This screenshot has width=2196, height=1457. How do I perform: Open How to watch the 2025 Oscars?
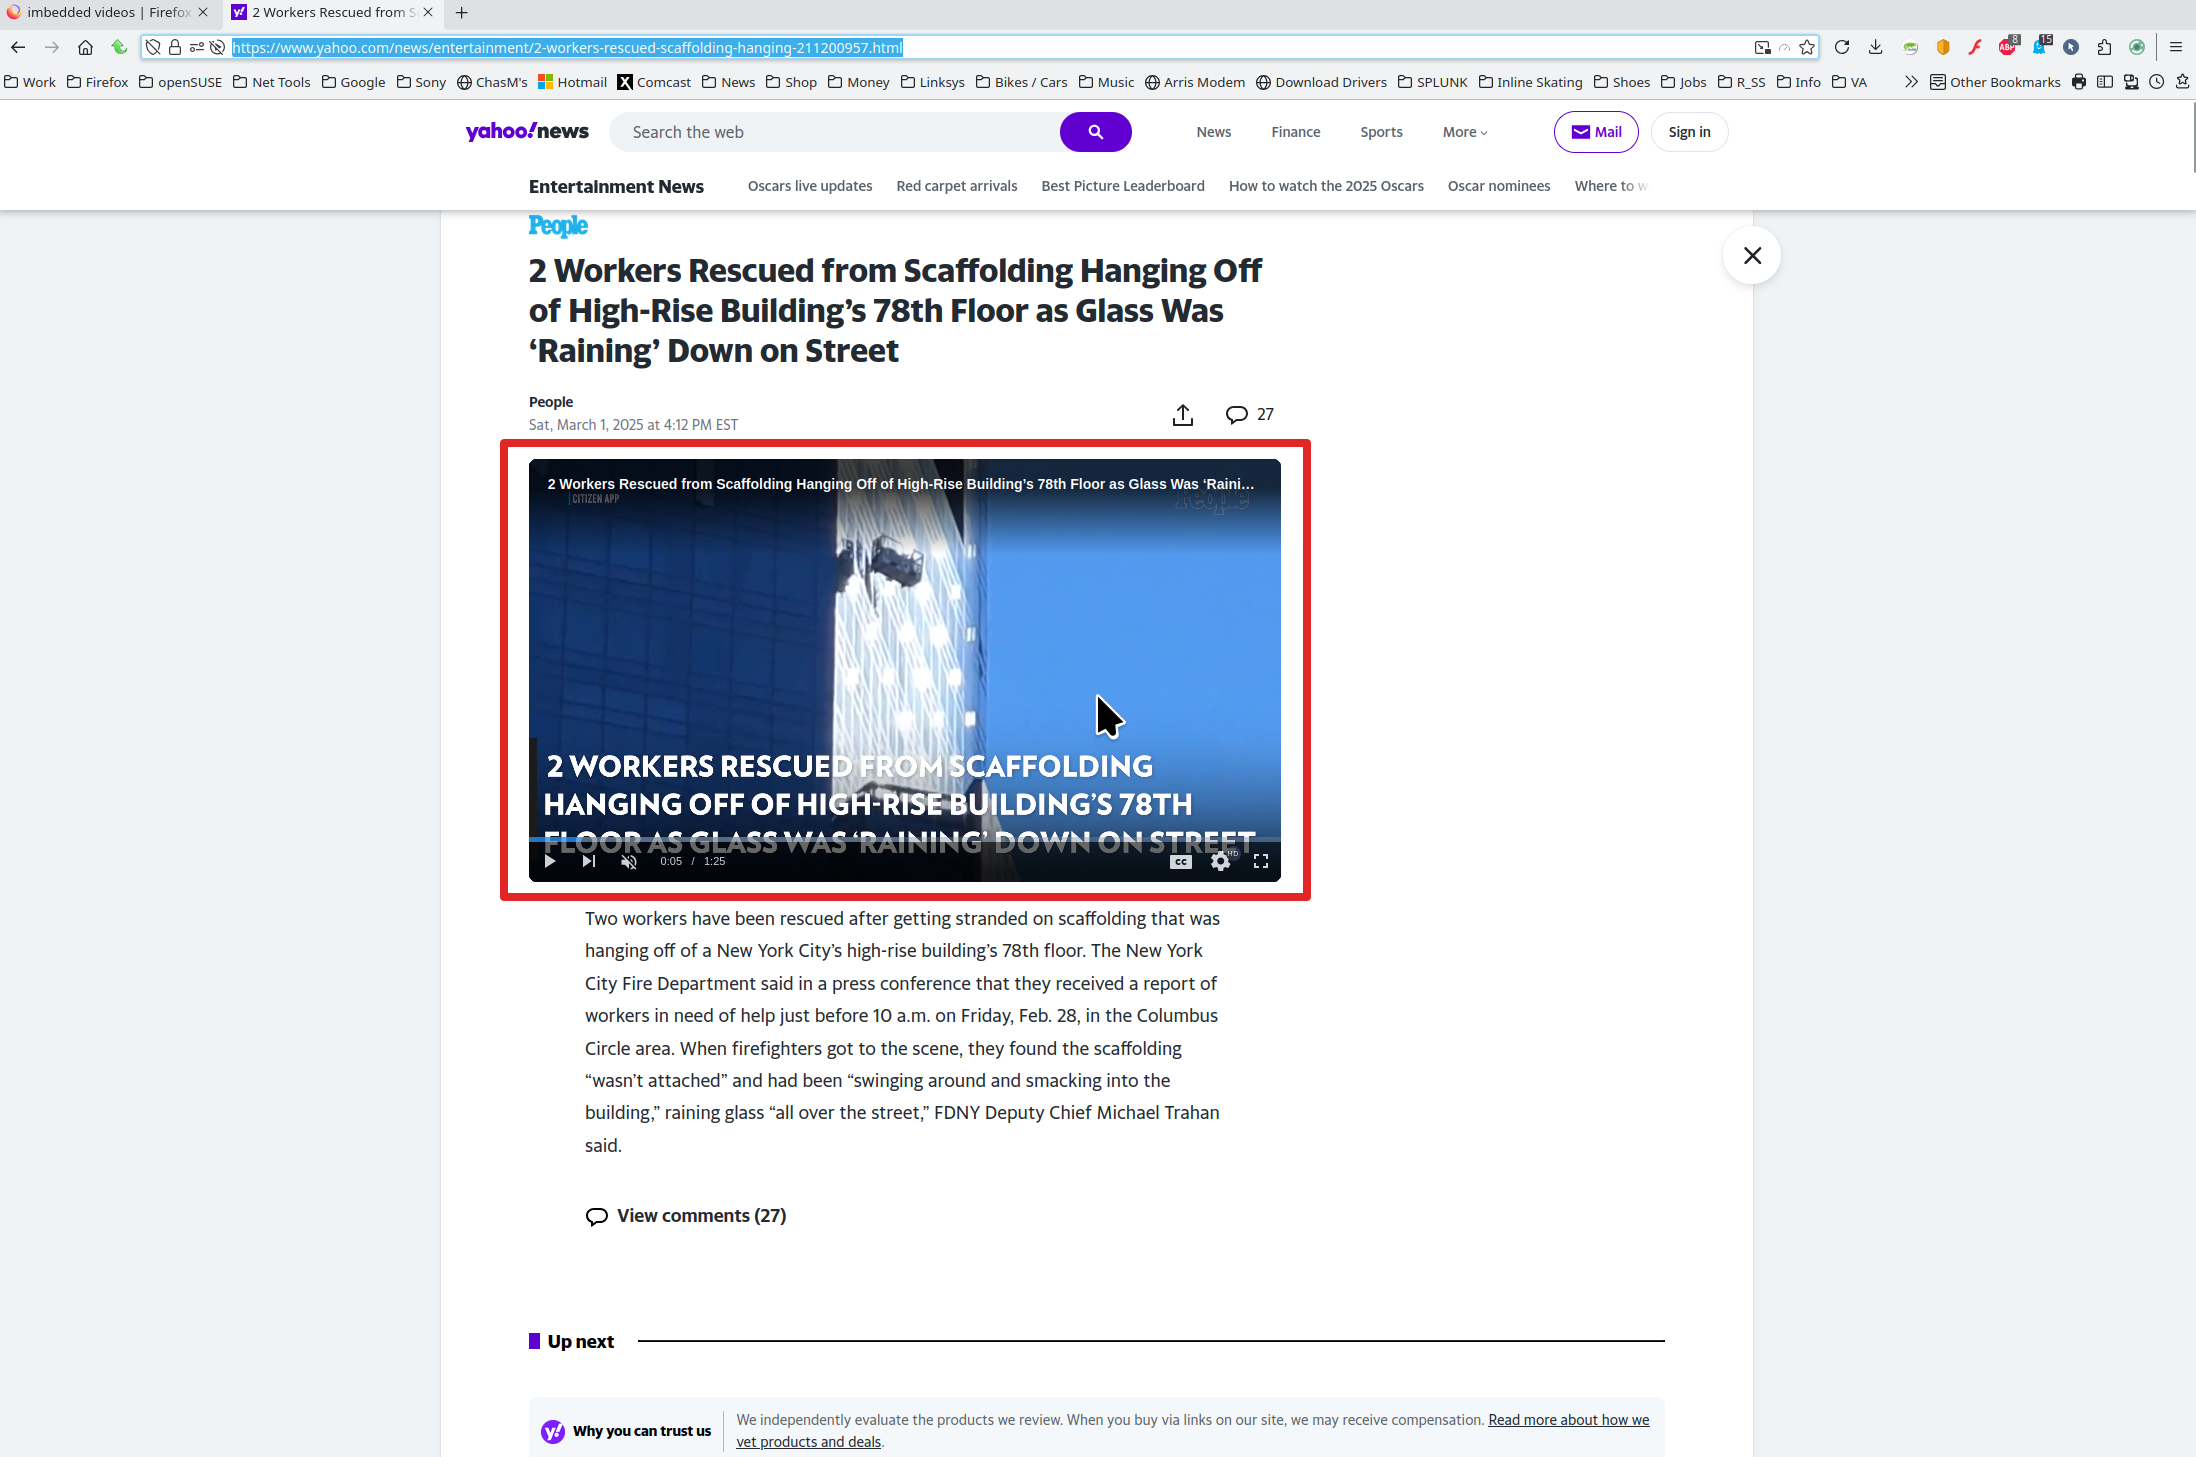pos(1326,186)
